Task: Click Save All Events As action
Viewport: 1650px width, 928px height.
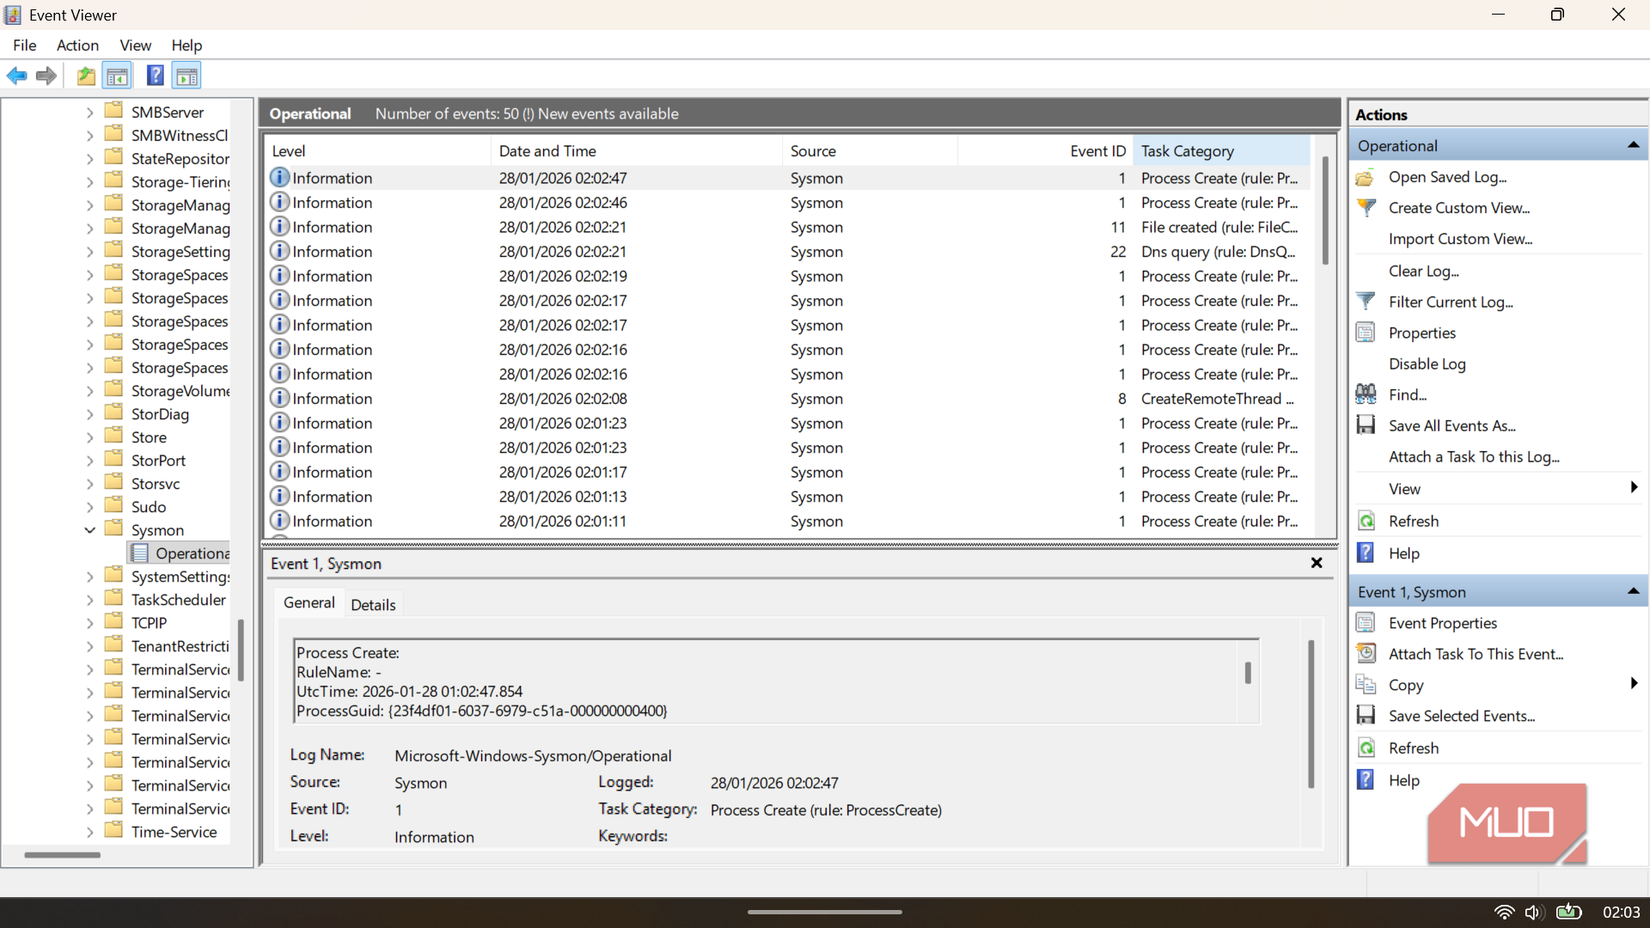Action: [1451, 426]
